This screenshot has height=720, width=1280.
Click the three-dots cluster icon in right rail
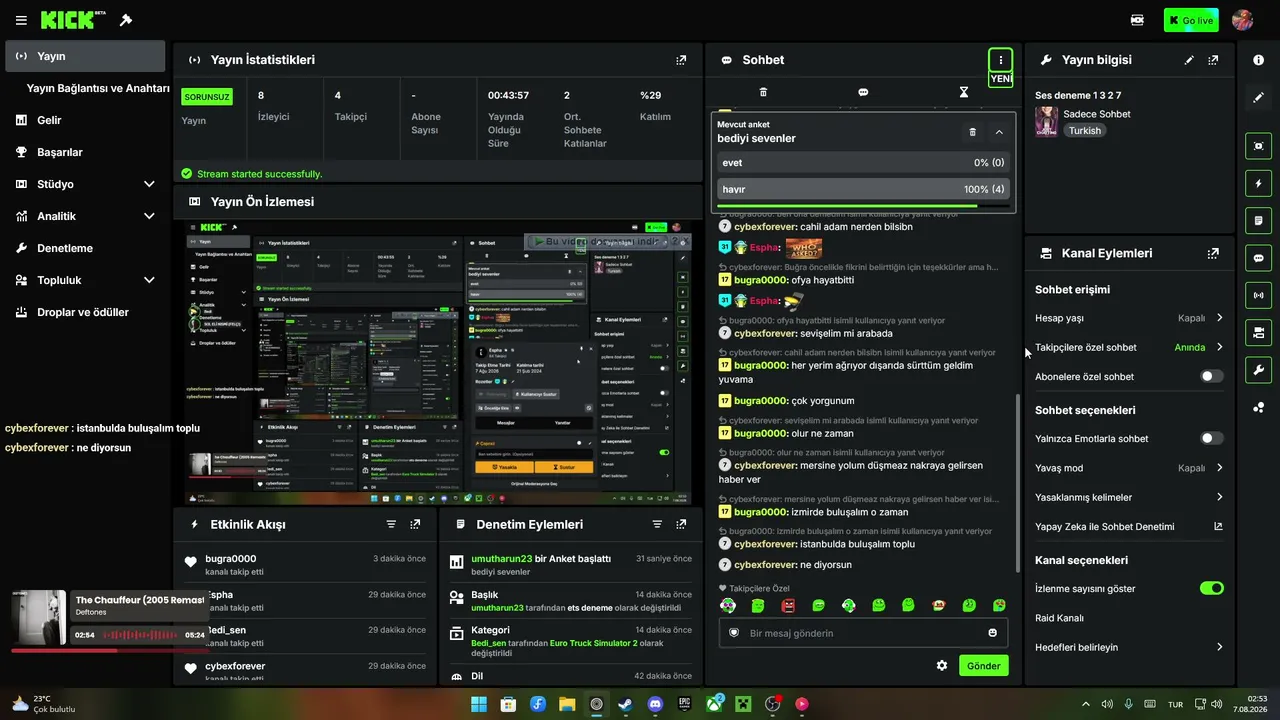[x=1258, y=407]
